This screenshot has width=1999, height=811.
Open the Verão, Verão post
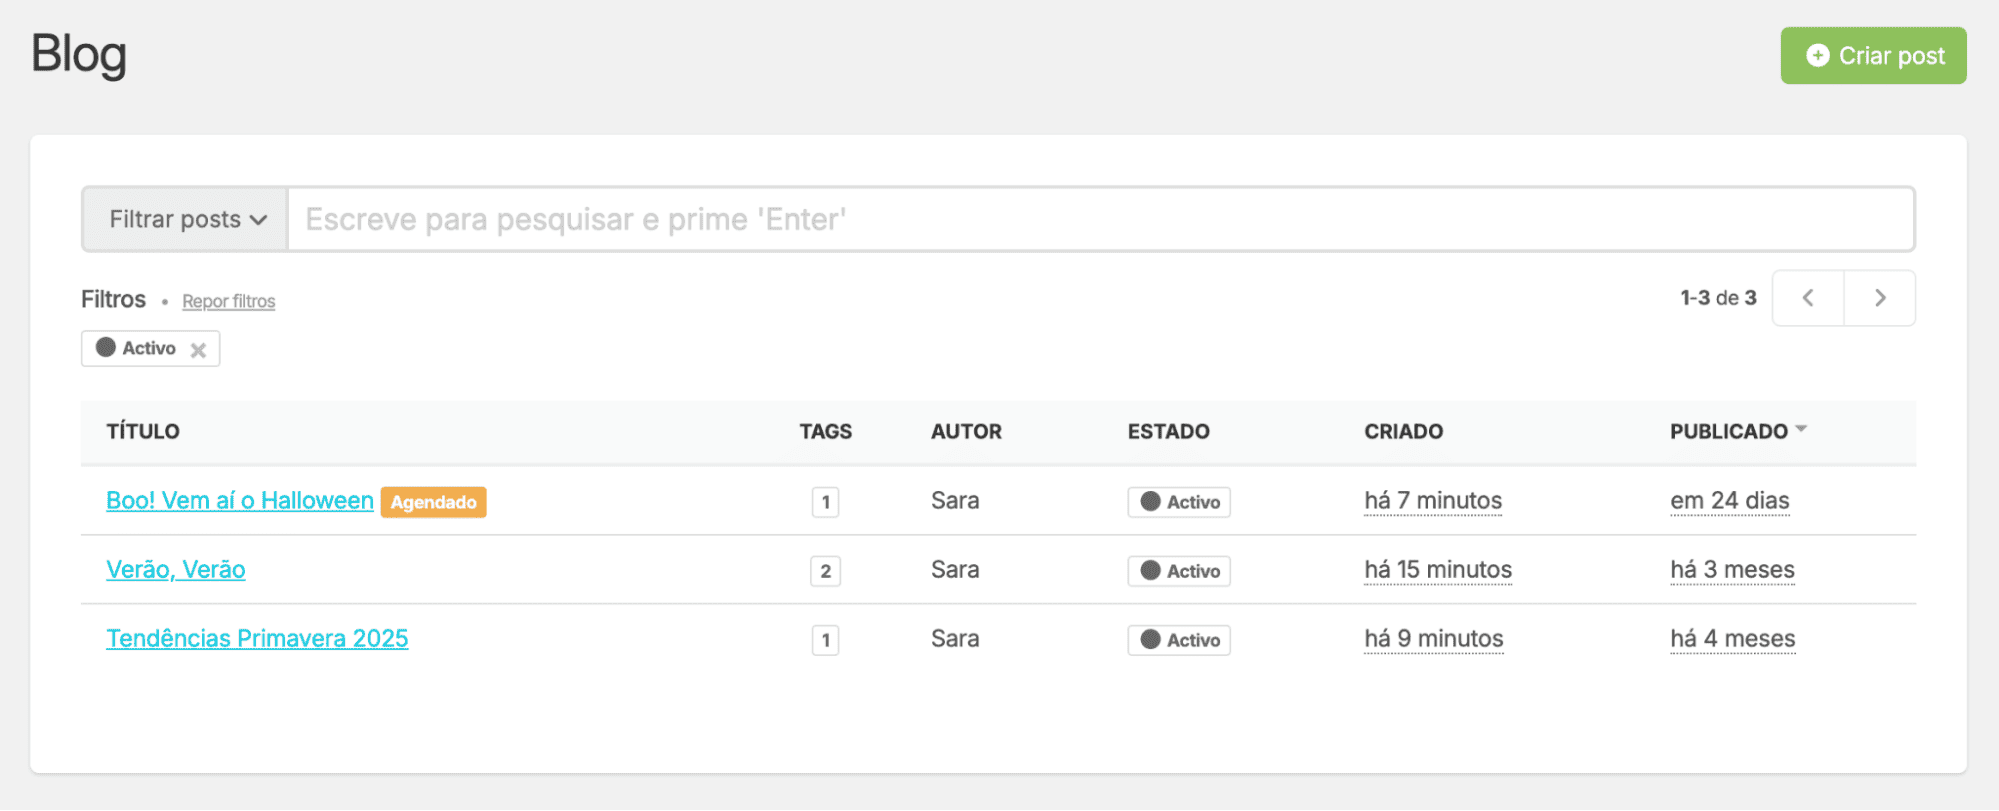click(x=176, y=570)
